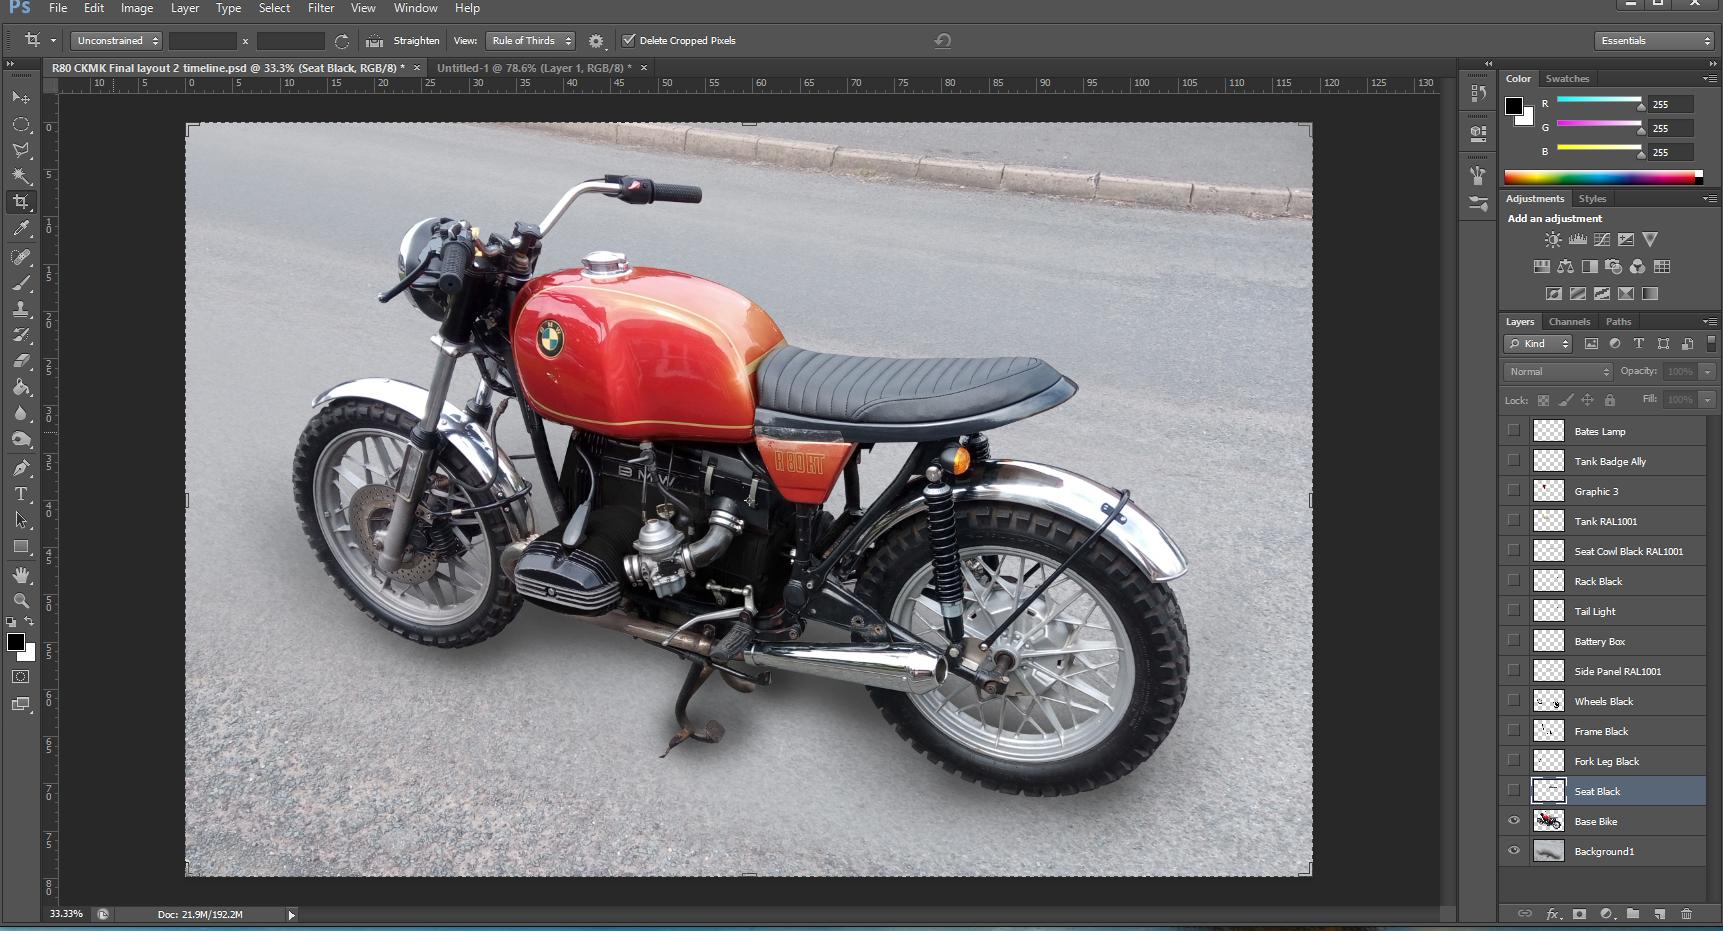This screenshot has height=931, width=1723.
Task: Open layer Kind filter dropdown
Action: 1538,344
